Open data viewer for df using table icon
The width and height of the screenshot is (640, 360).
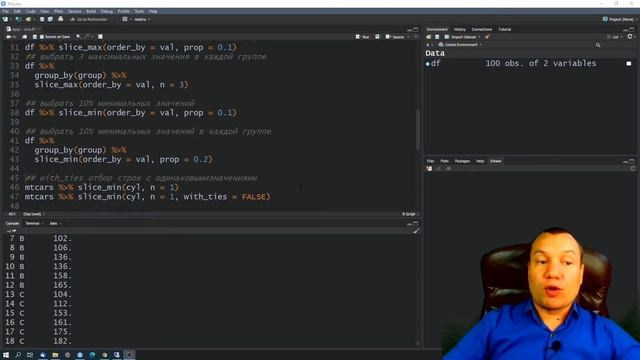pyautogui.click(x=629, y=63)
